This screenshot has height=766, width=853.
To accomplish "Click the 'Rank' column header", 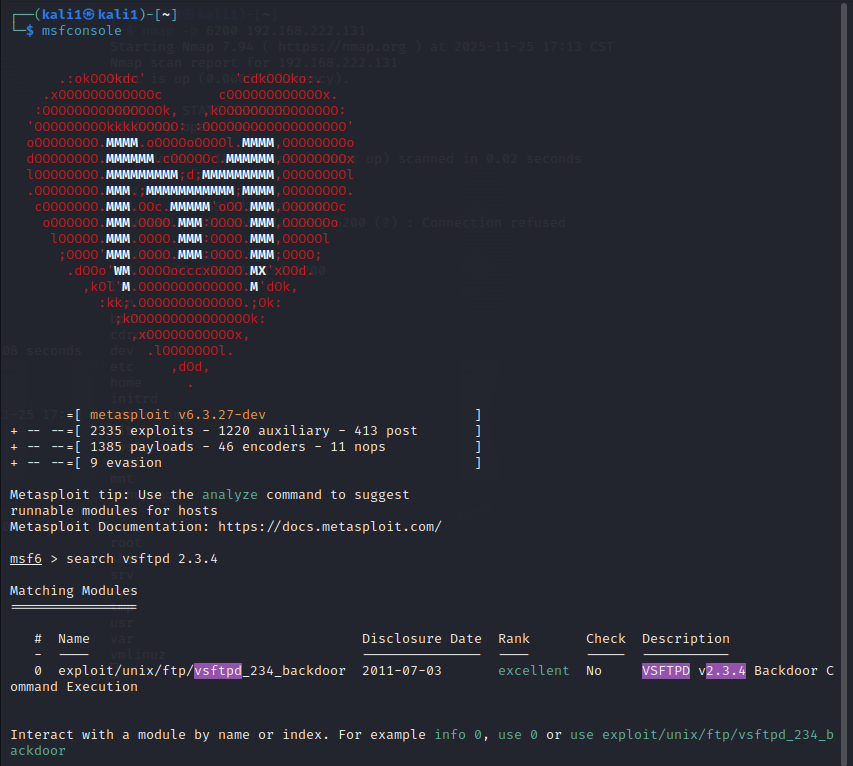I will tap(513, 639).
